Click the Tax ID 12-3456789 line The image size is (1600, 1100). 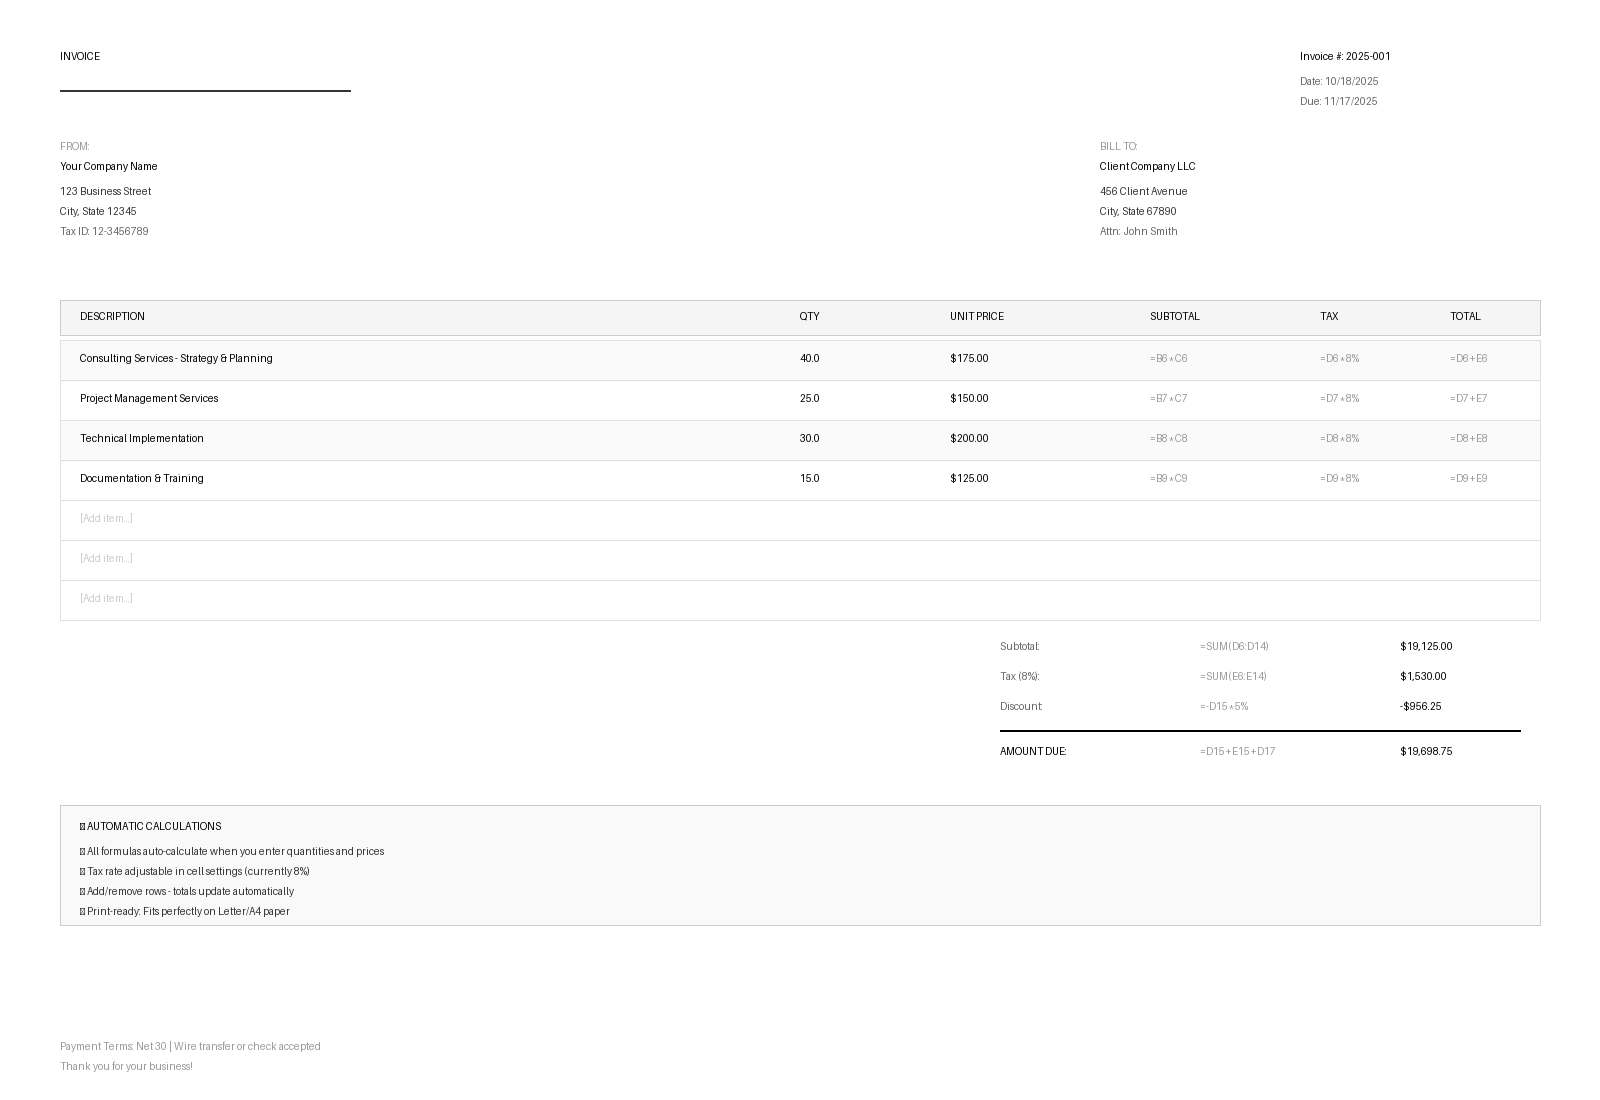104,232
